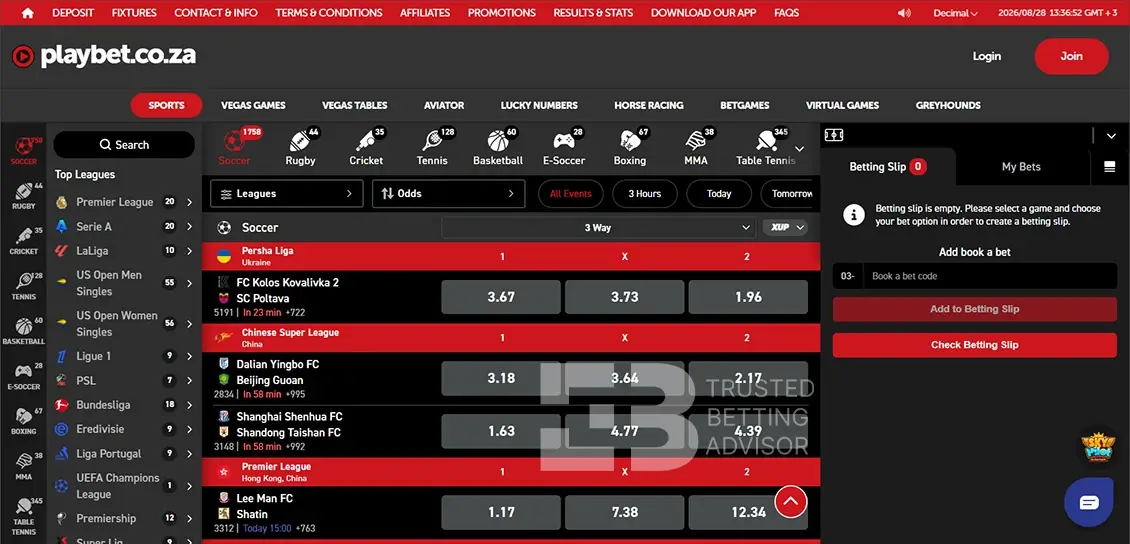This screenshot has height=544, width=1130.
Task: Select the Tomorrow time filter
Action: pos(787,194)
